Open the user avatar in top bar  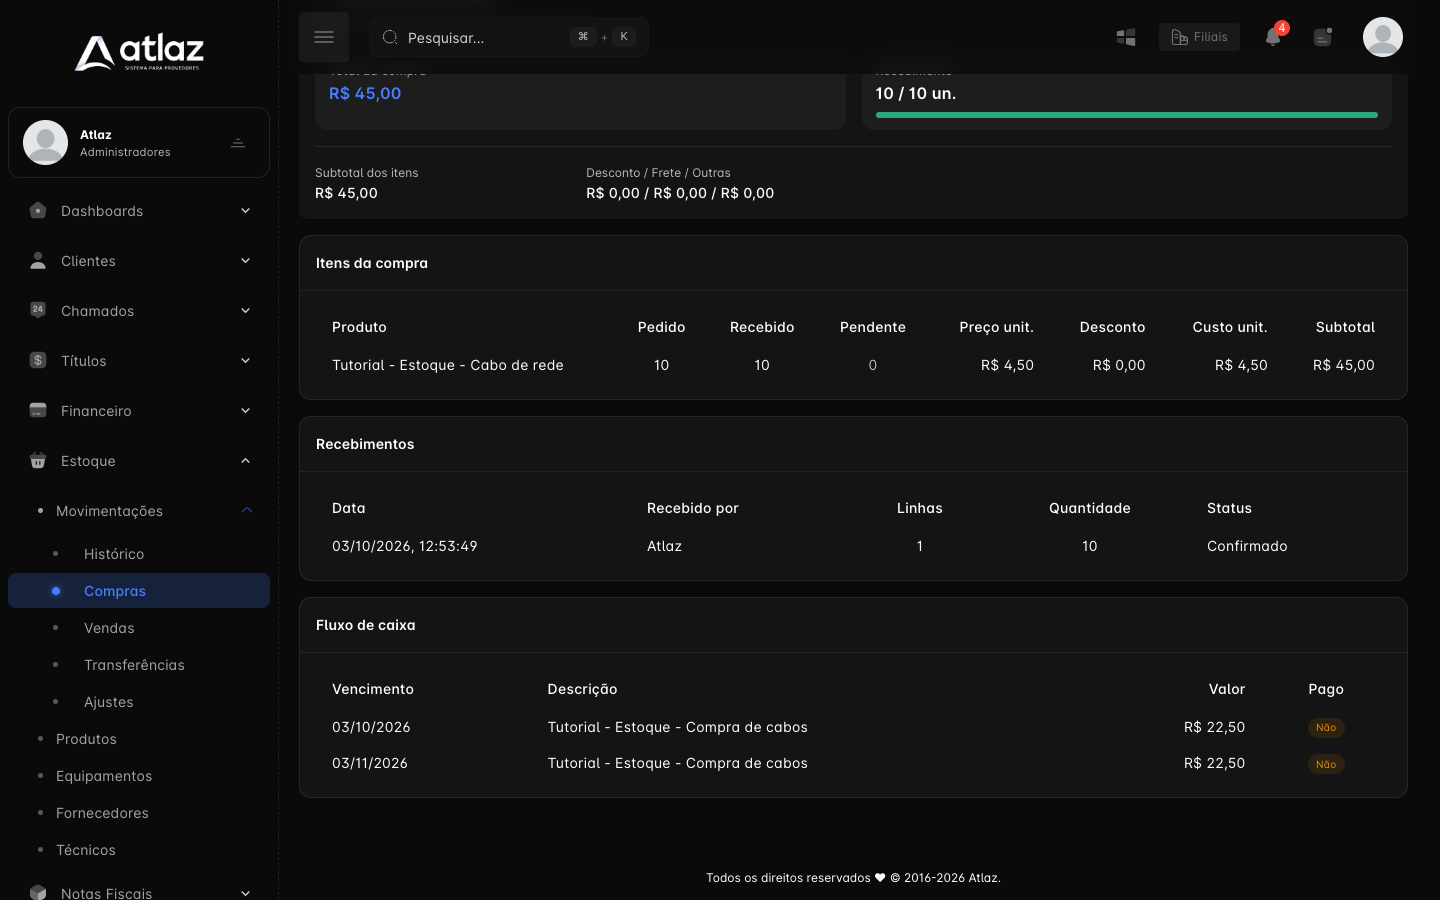[x=1383, y=37]
